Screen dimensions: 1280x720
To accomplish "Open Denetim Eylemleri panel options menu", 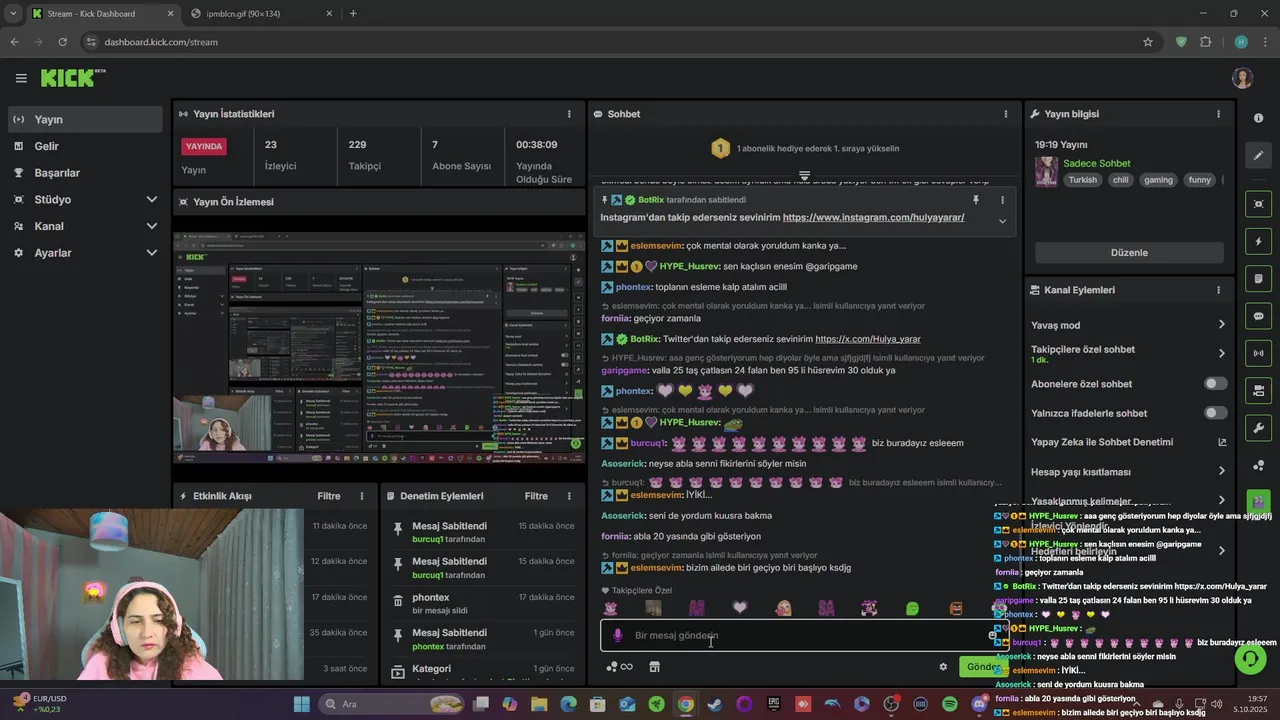I will pos(569,496).
